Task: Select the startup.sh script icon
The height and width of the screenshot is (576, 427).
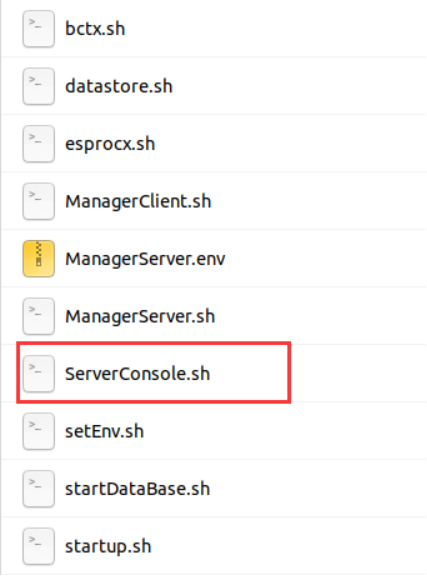Action: click(39, 547)
